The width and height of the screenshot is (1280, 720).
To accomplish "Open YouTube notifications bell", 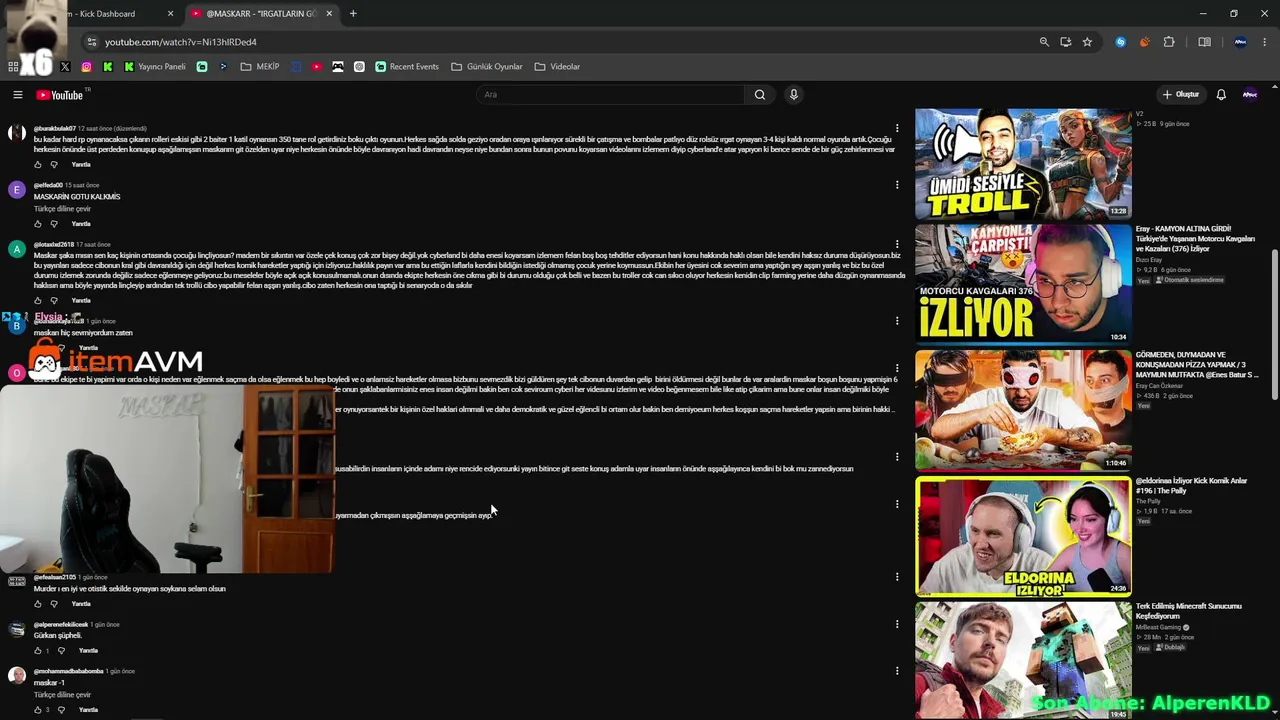I will tap(1221, 95).
